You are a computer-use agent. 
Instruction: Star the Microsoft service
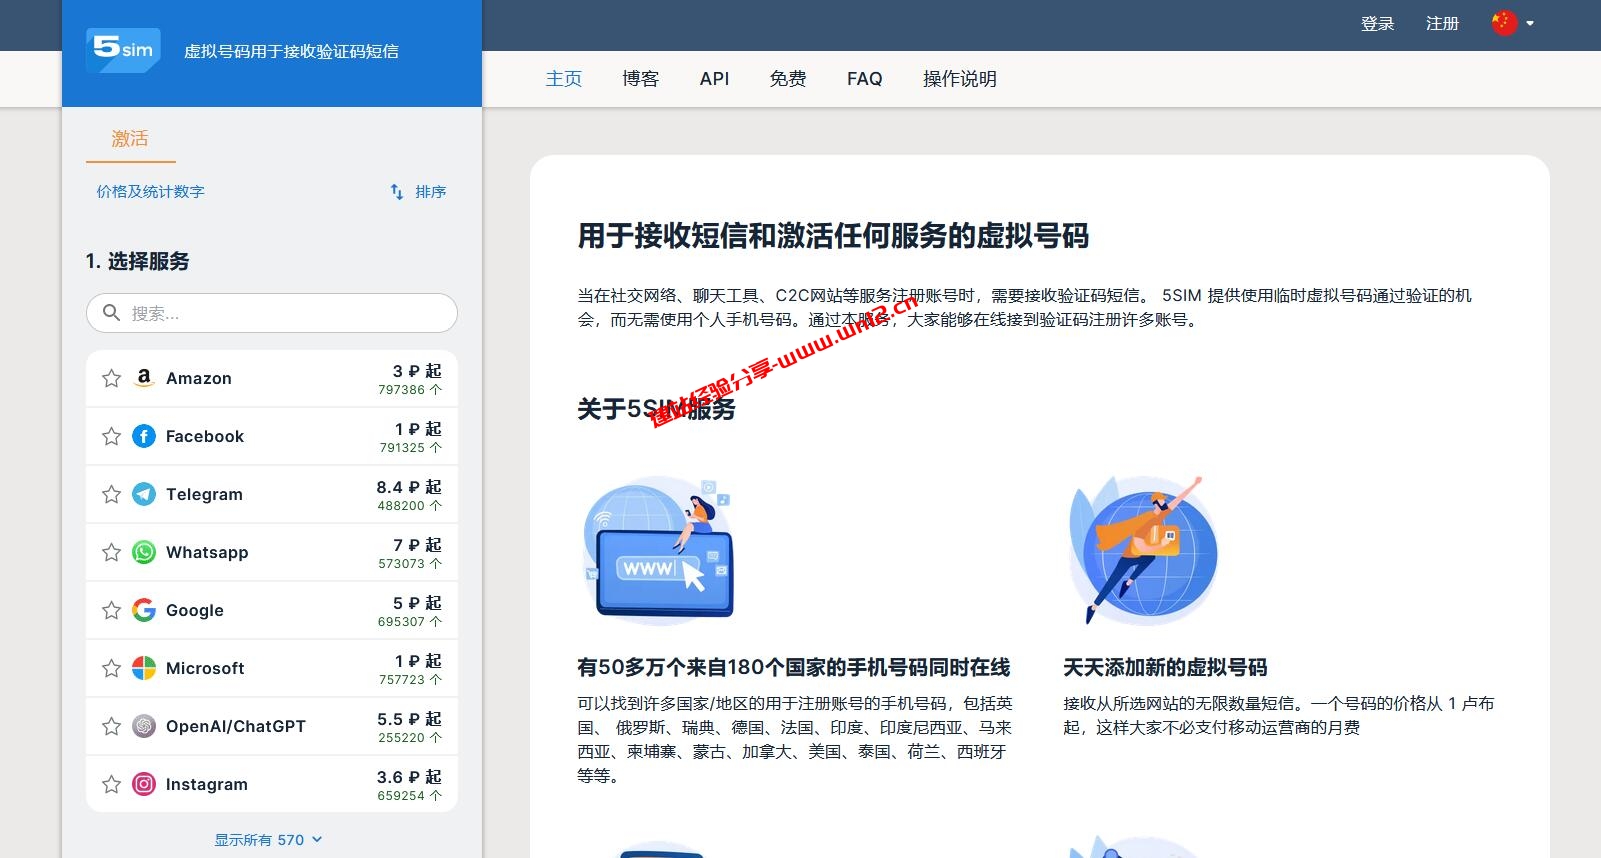(x=112, y=668)
